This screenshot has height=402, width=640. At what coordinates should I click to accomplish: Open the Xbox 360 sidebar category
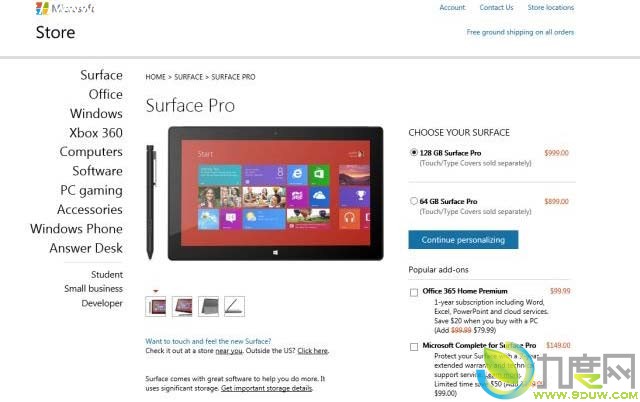(96, 133)
